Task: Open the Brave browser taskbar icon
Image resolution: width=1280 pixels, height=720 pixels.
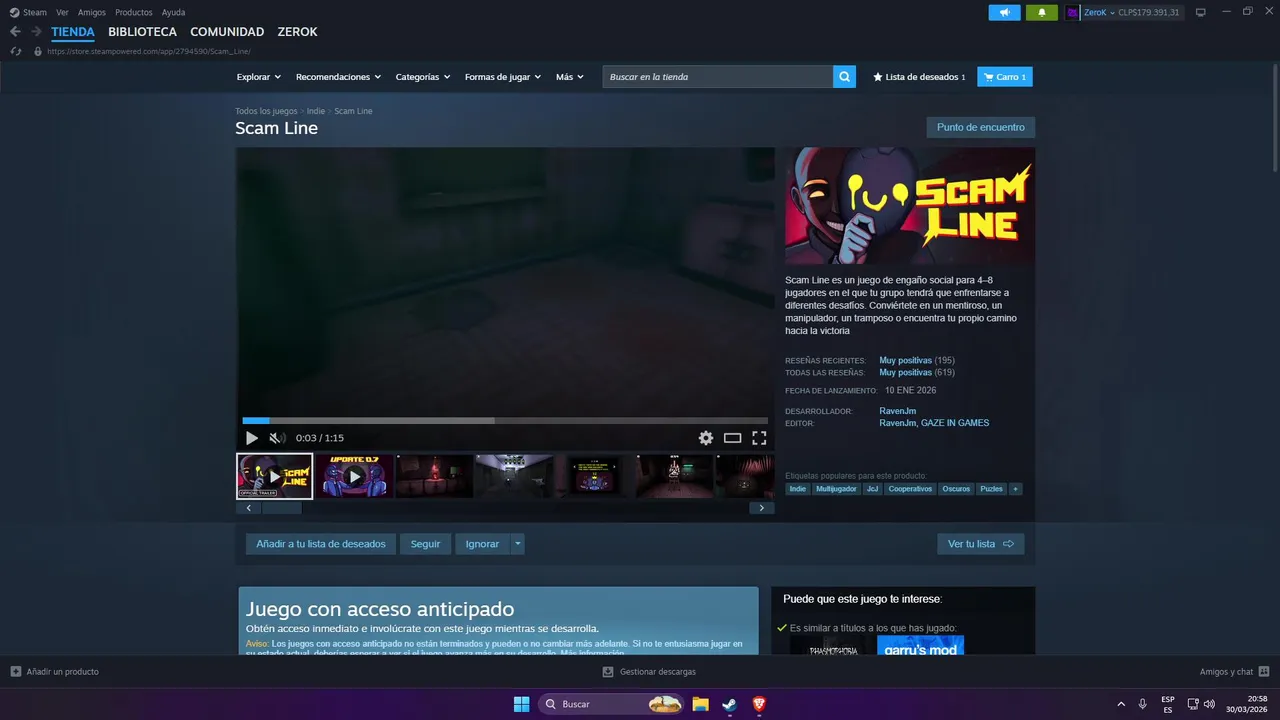Action: pos(759,704)
